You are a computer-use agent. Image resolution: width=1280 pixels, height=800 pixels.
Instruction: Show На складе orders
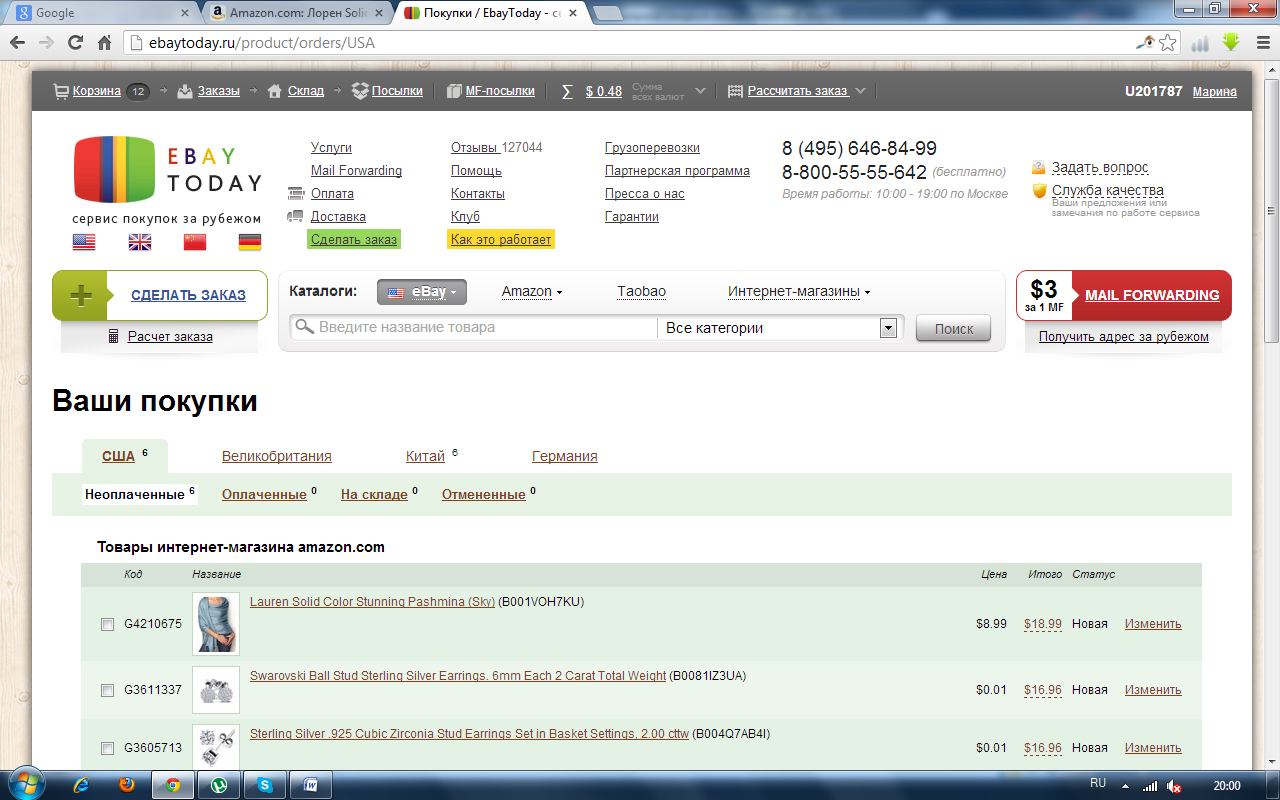374,494
